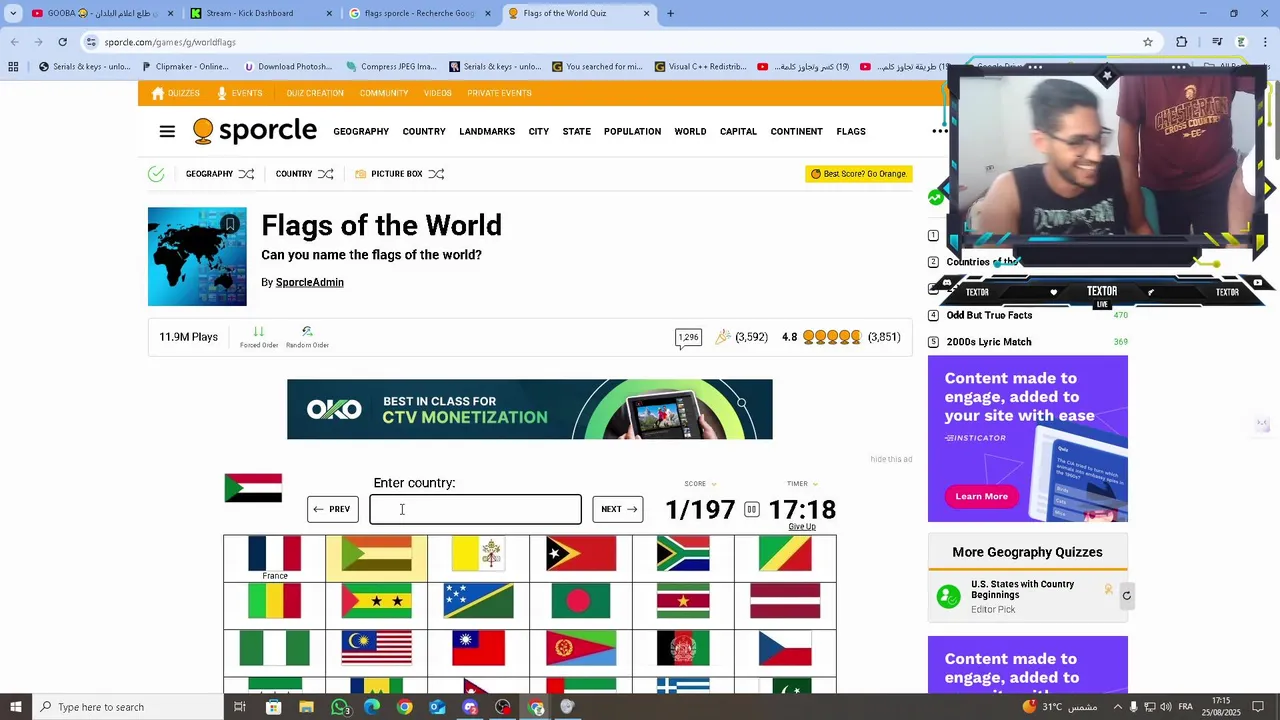Click Give Up under timer
Screen dimensions: 1280x720
802,527
